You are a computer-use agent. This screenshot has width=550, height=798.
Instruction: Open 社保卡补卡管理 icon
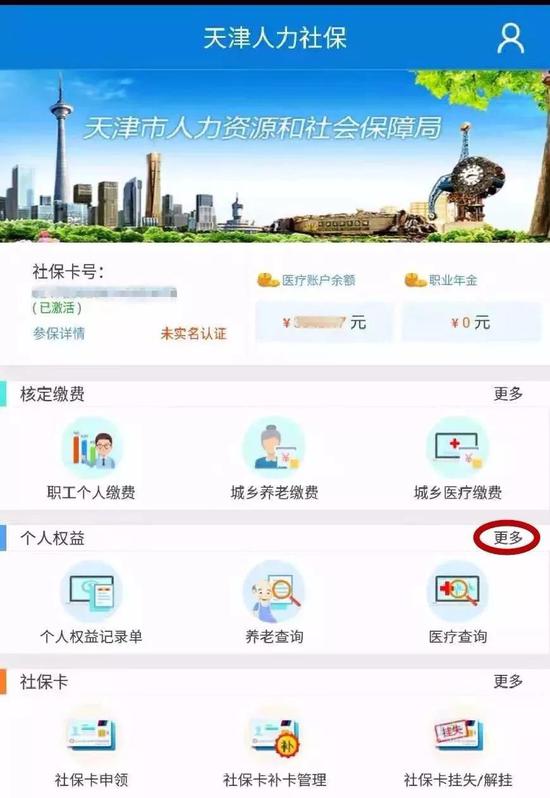274,736
